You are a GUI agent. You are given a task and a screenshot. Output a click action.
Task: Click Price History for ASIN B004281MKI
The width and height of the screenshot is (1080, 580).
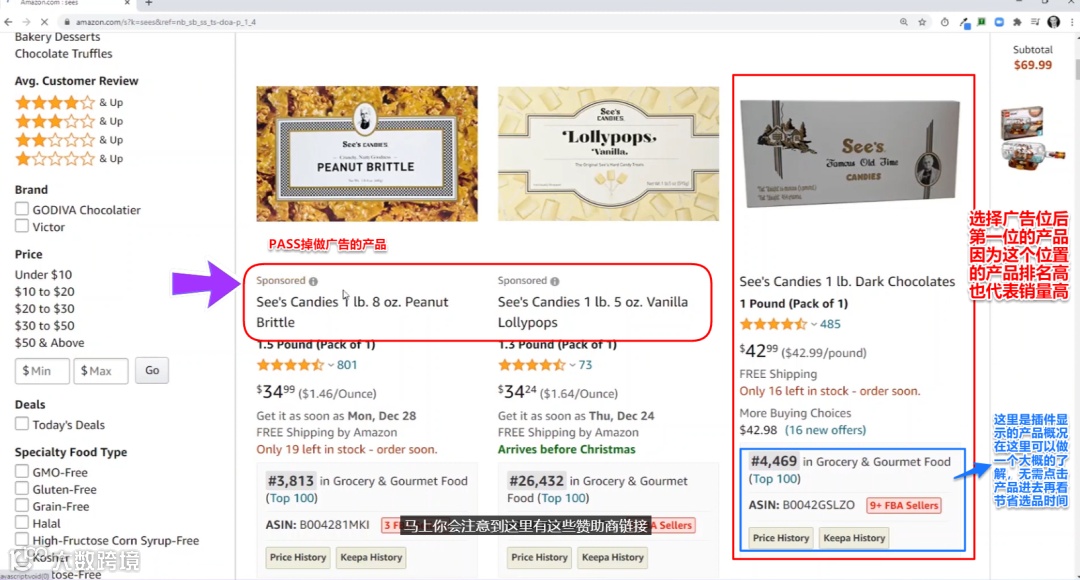tap(298, 557)
